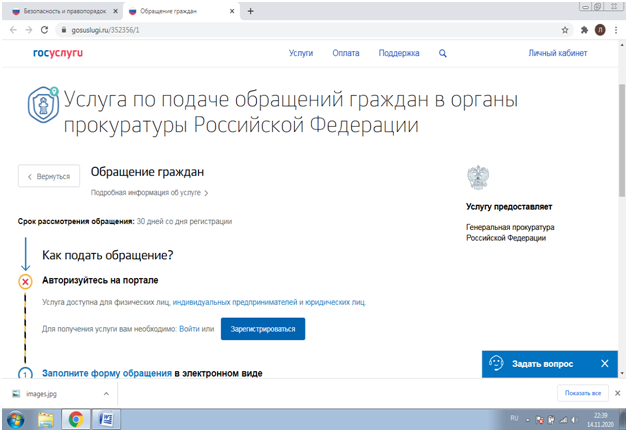Click the network signal tray icon

tap(564, 420)
